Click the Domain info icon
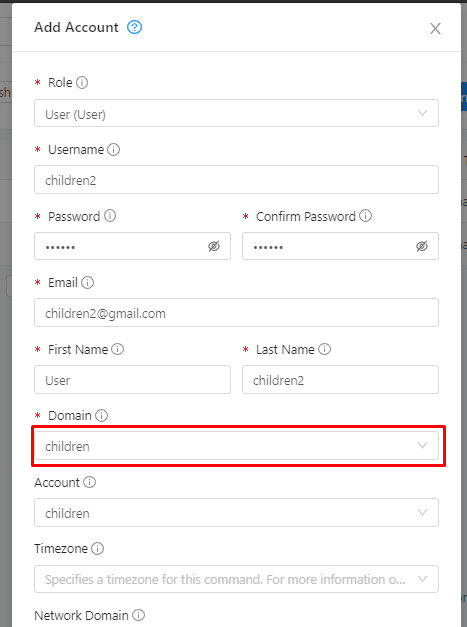Screen dimensions: 467x627 102,415
